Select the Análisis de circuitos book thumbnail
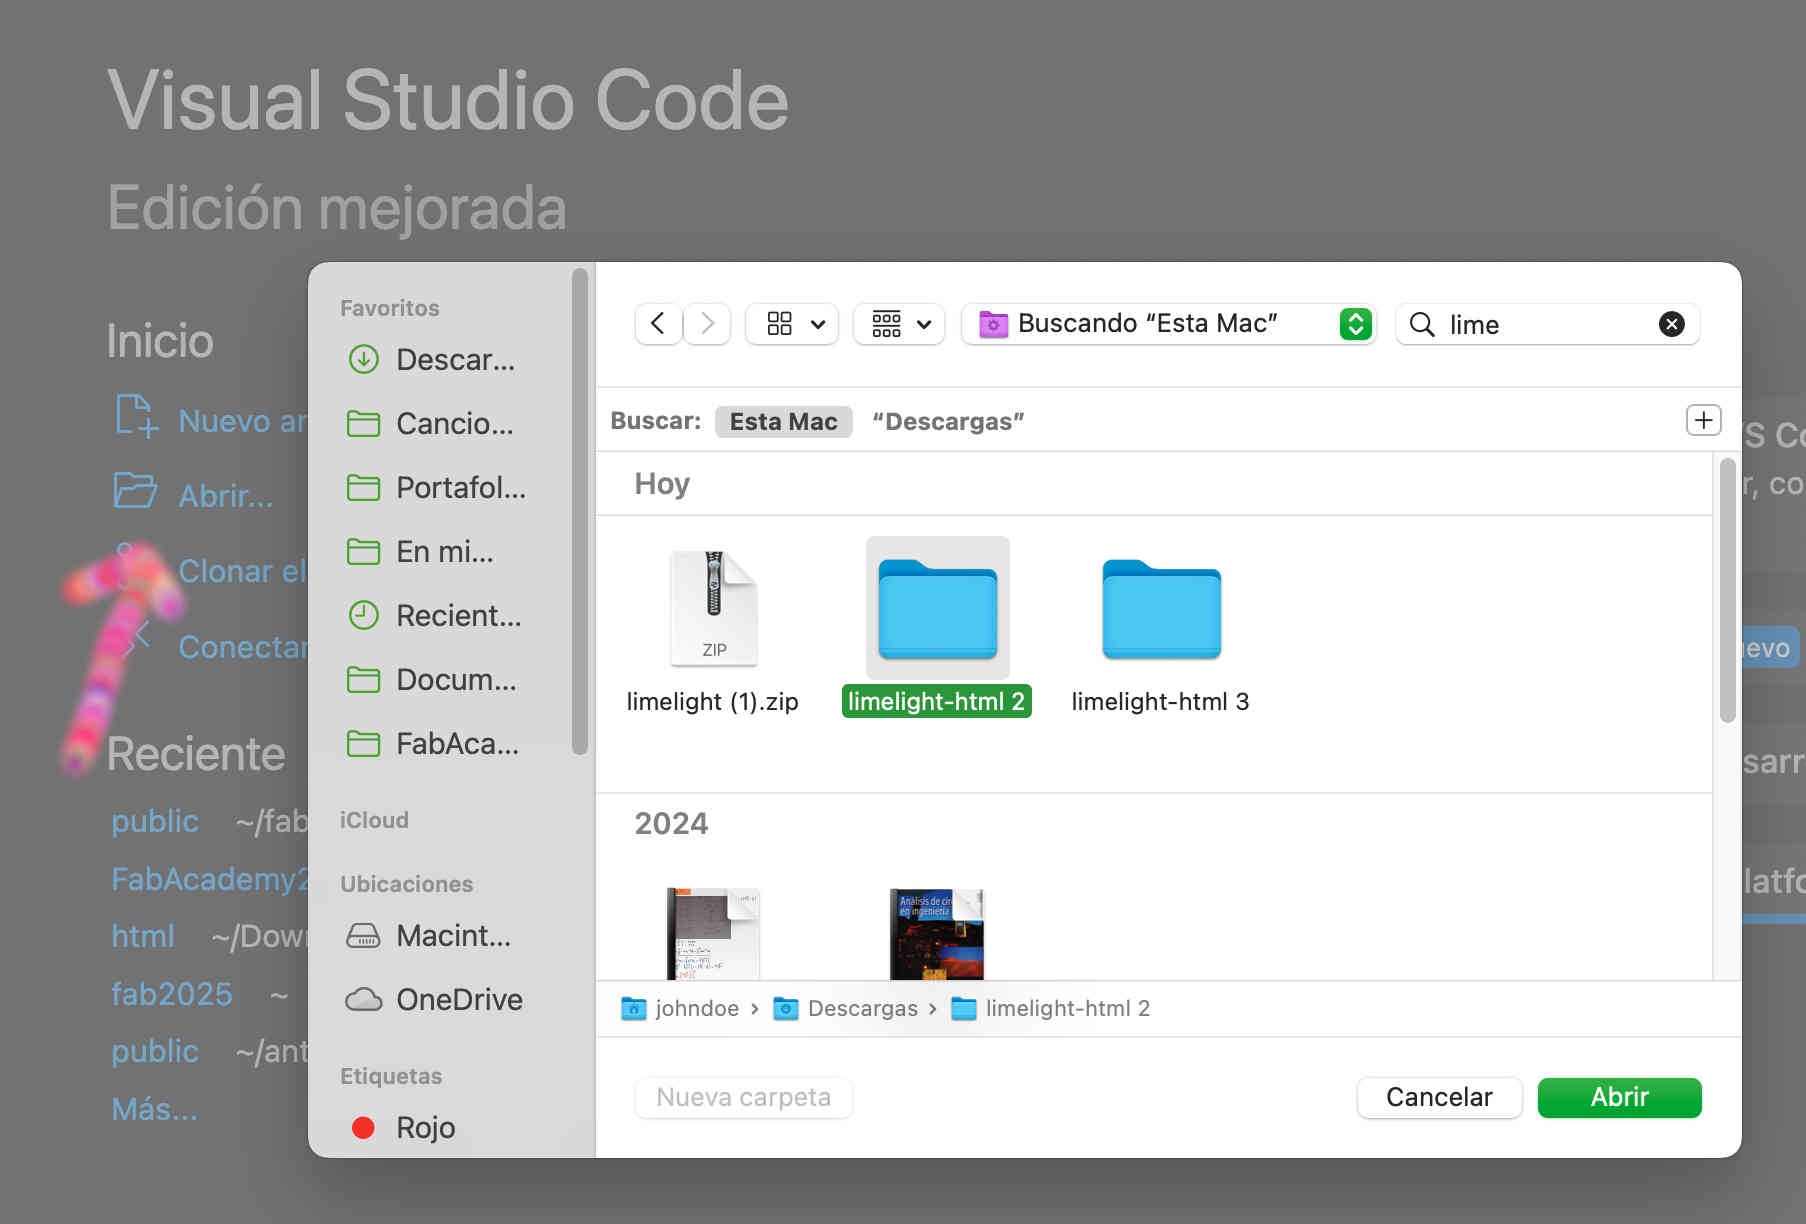 click(x=937, y=934)
